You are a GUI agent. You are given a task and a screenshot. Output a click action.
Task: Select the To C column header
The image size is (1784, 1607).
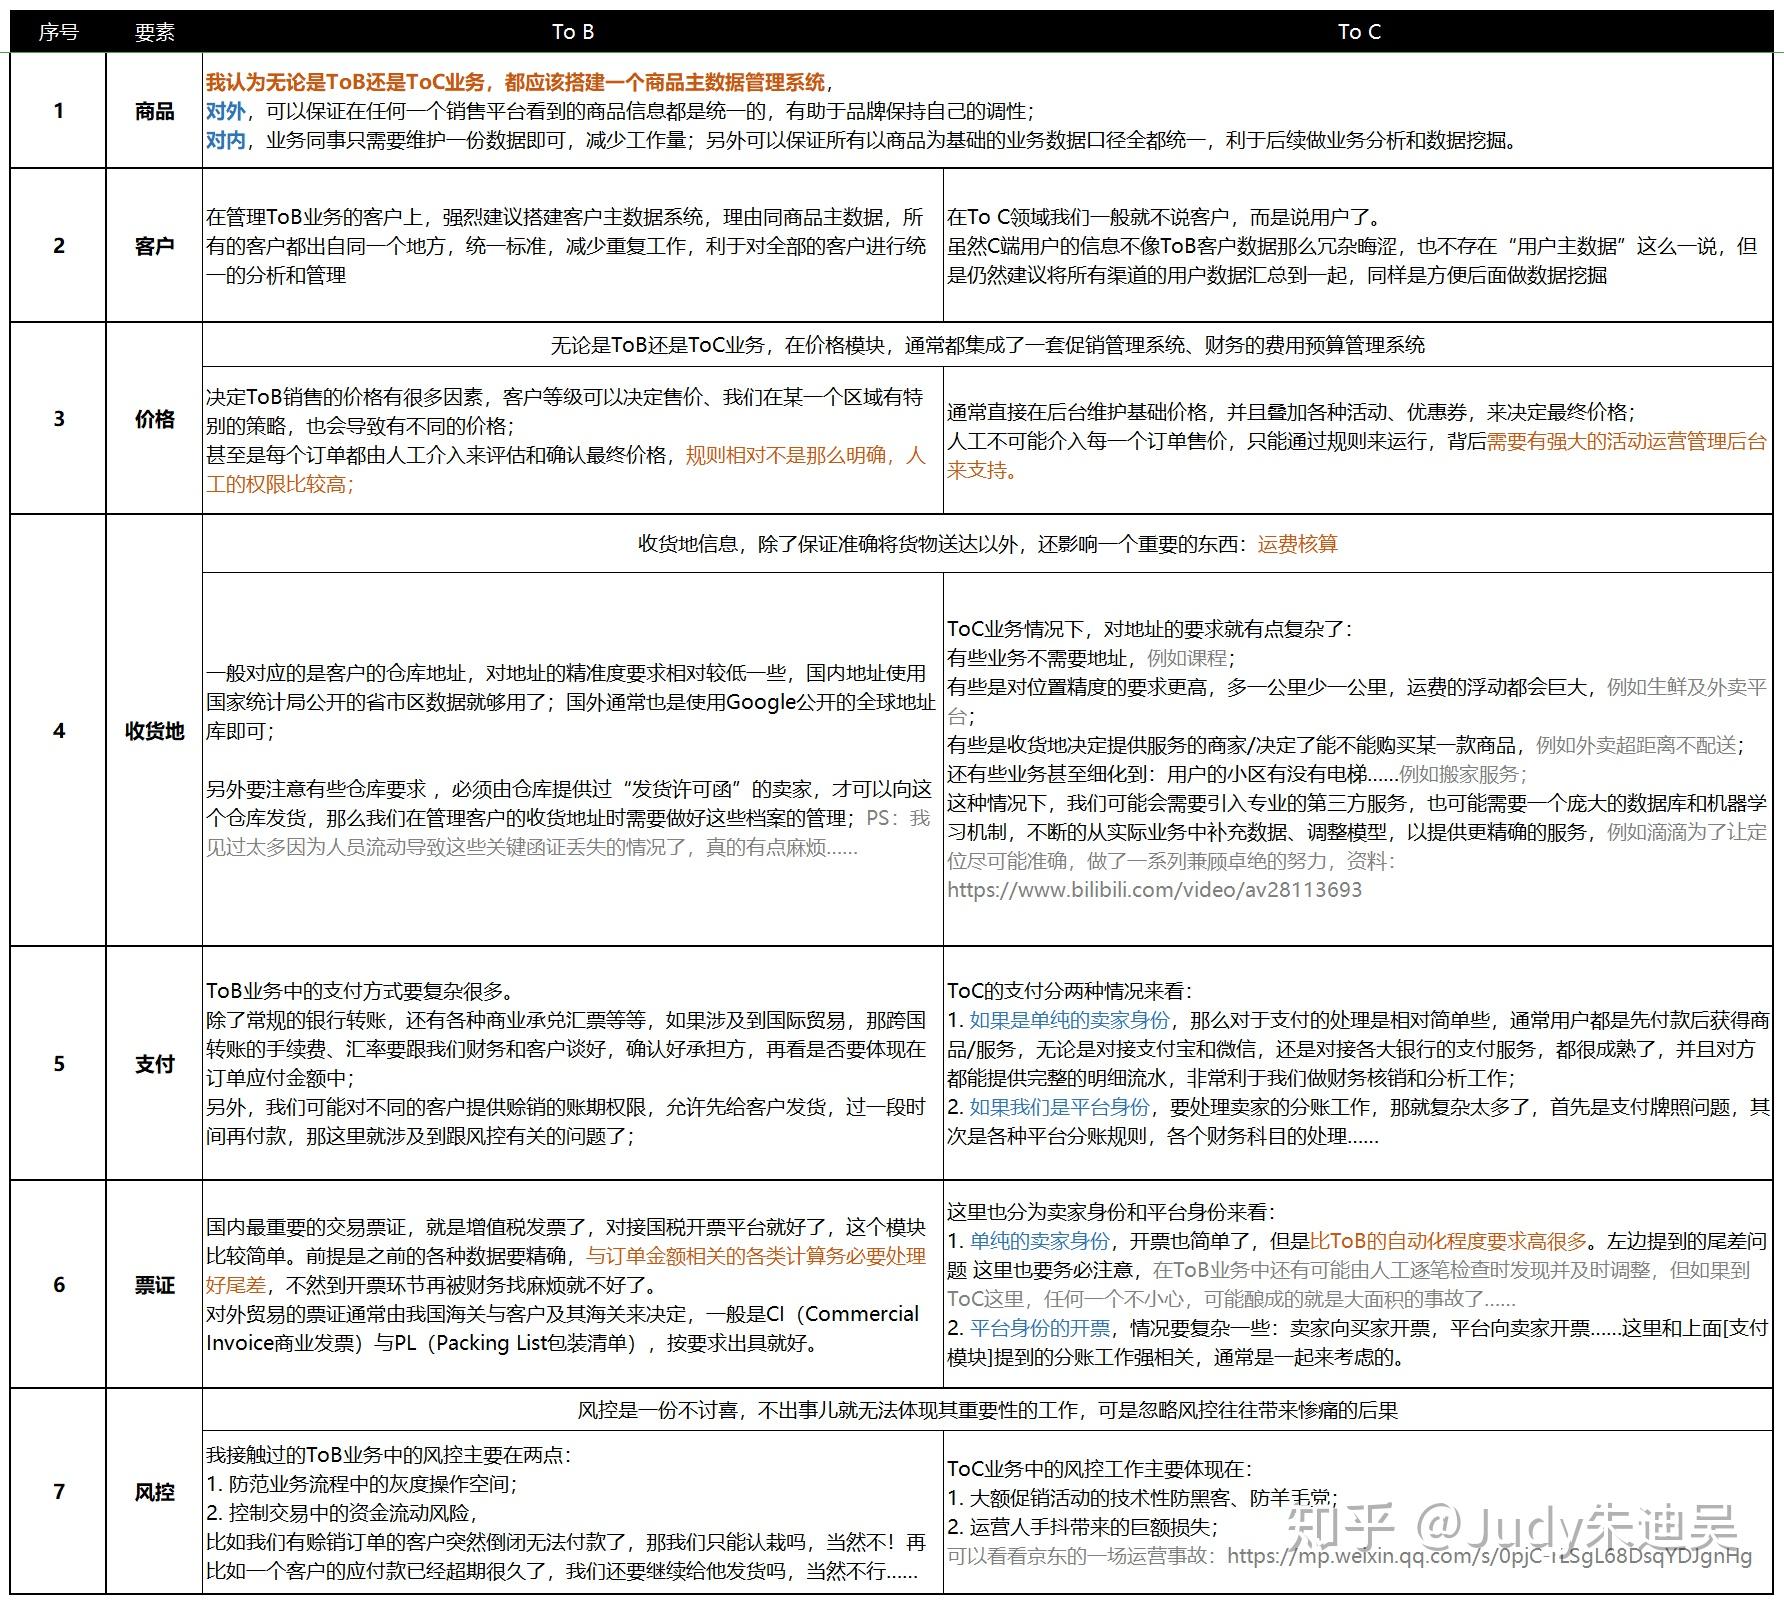[1360, 32]
